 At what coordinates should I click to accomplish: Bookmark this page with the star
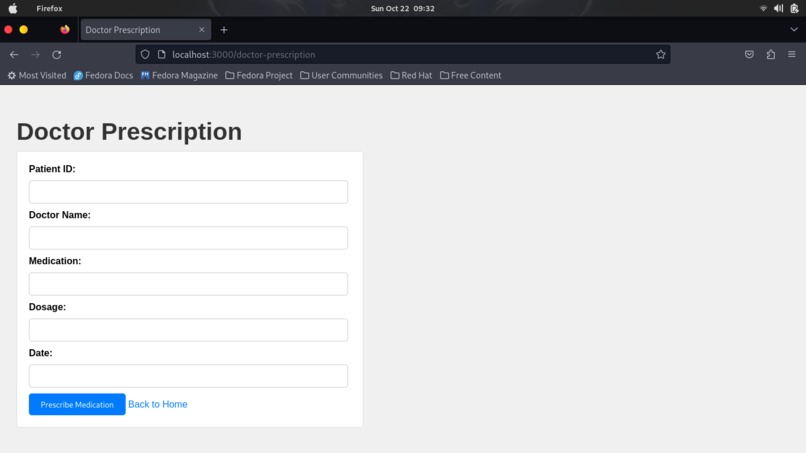pyautogui.click(x=661, y=55)
